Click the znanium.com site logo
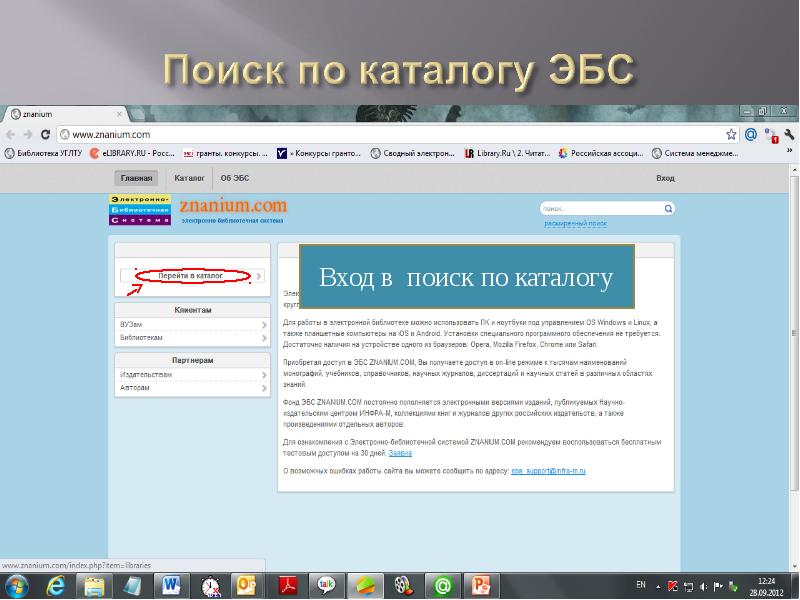The image size is (800, 600). point(232,207)
